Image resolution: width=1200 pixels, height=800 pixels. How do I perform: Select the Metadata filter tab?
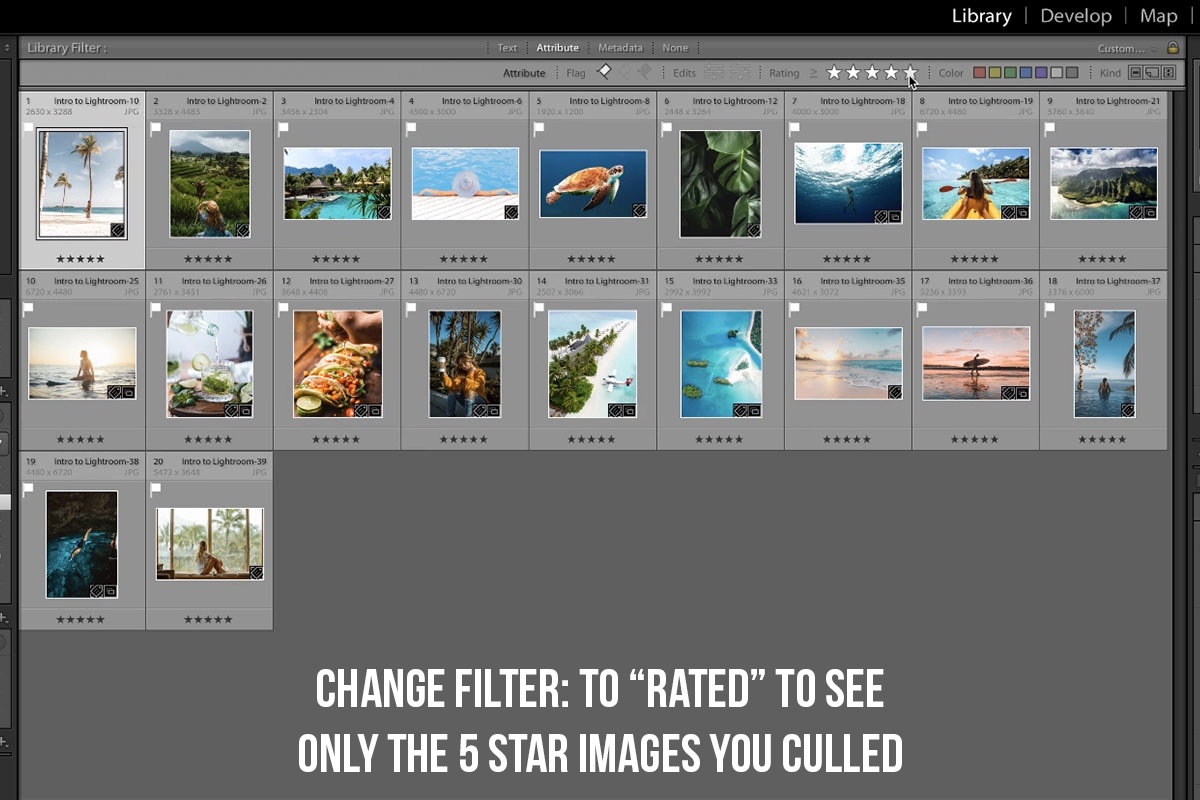(x=620, y=48)
